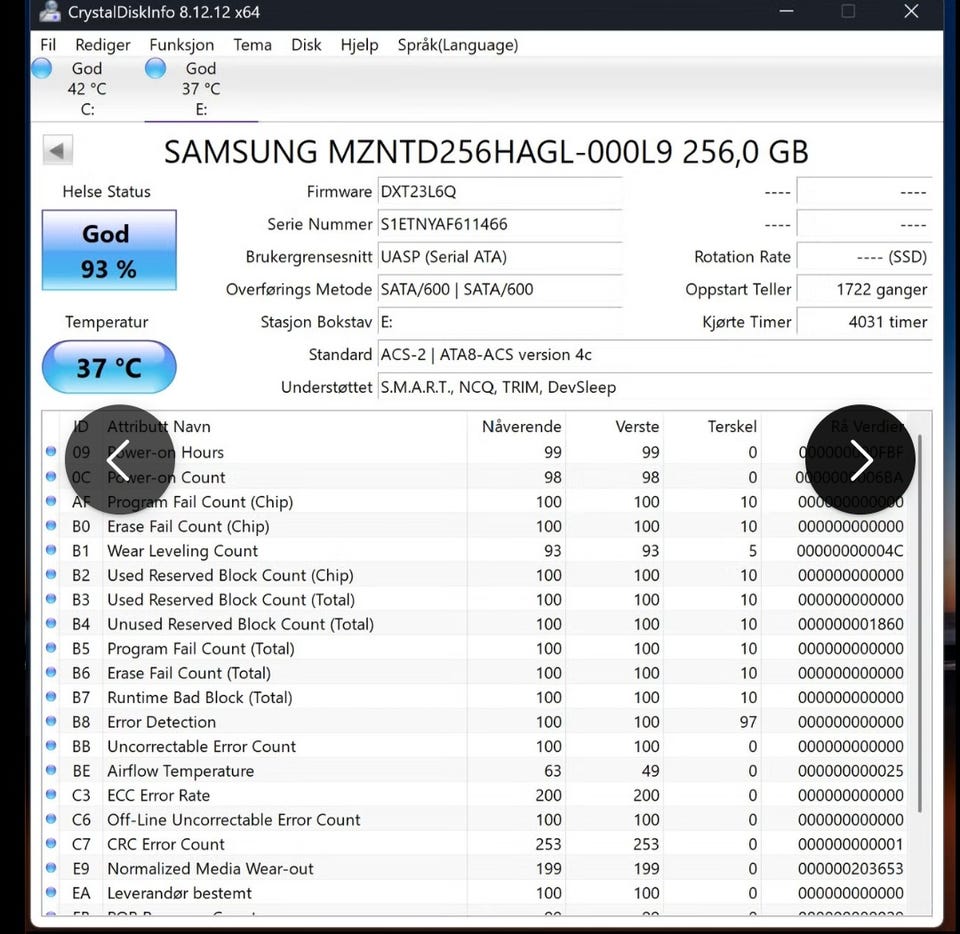Click status dot for Program Fail Count (Chip)

(51, 501)
